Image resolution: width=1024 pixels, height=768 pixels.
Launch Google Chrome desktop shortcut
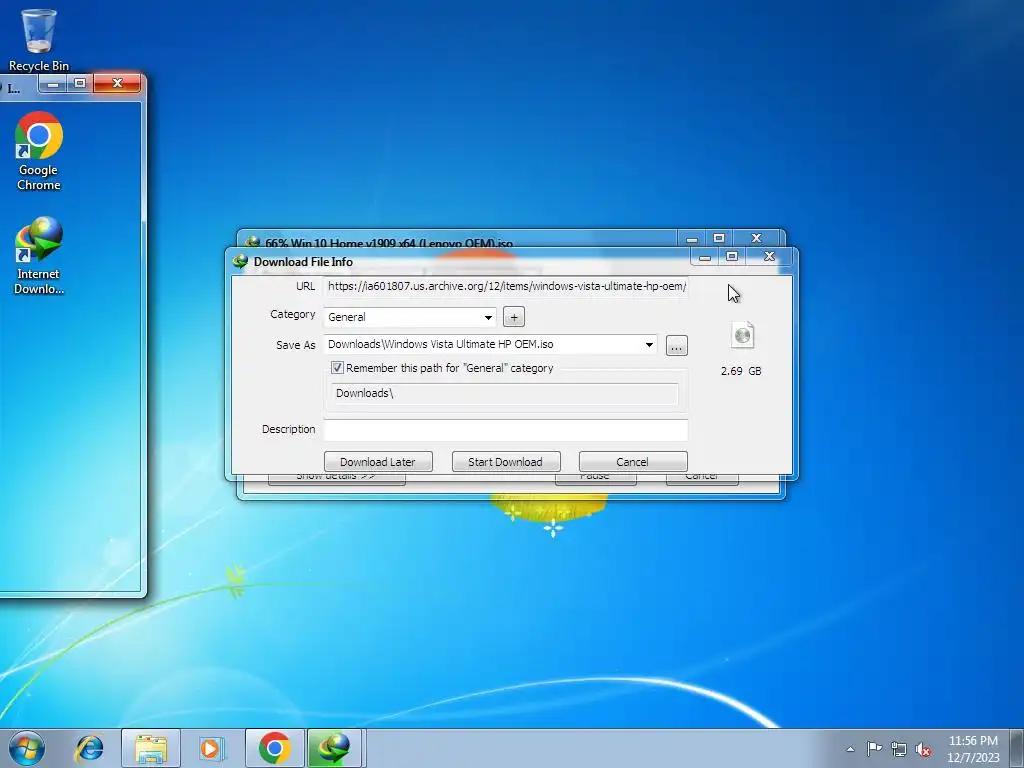(x=39, y=151)
